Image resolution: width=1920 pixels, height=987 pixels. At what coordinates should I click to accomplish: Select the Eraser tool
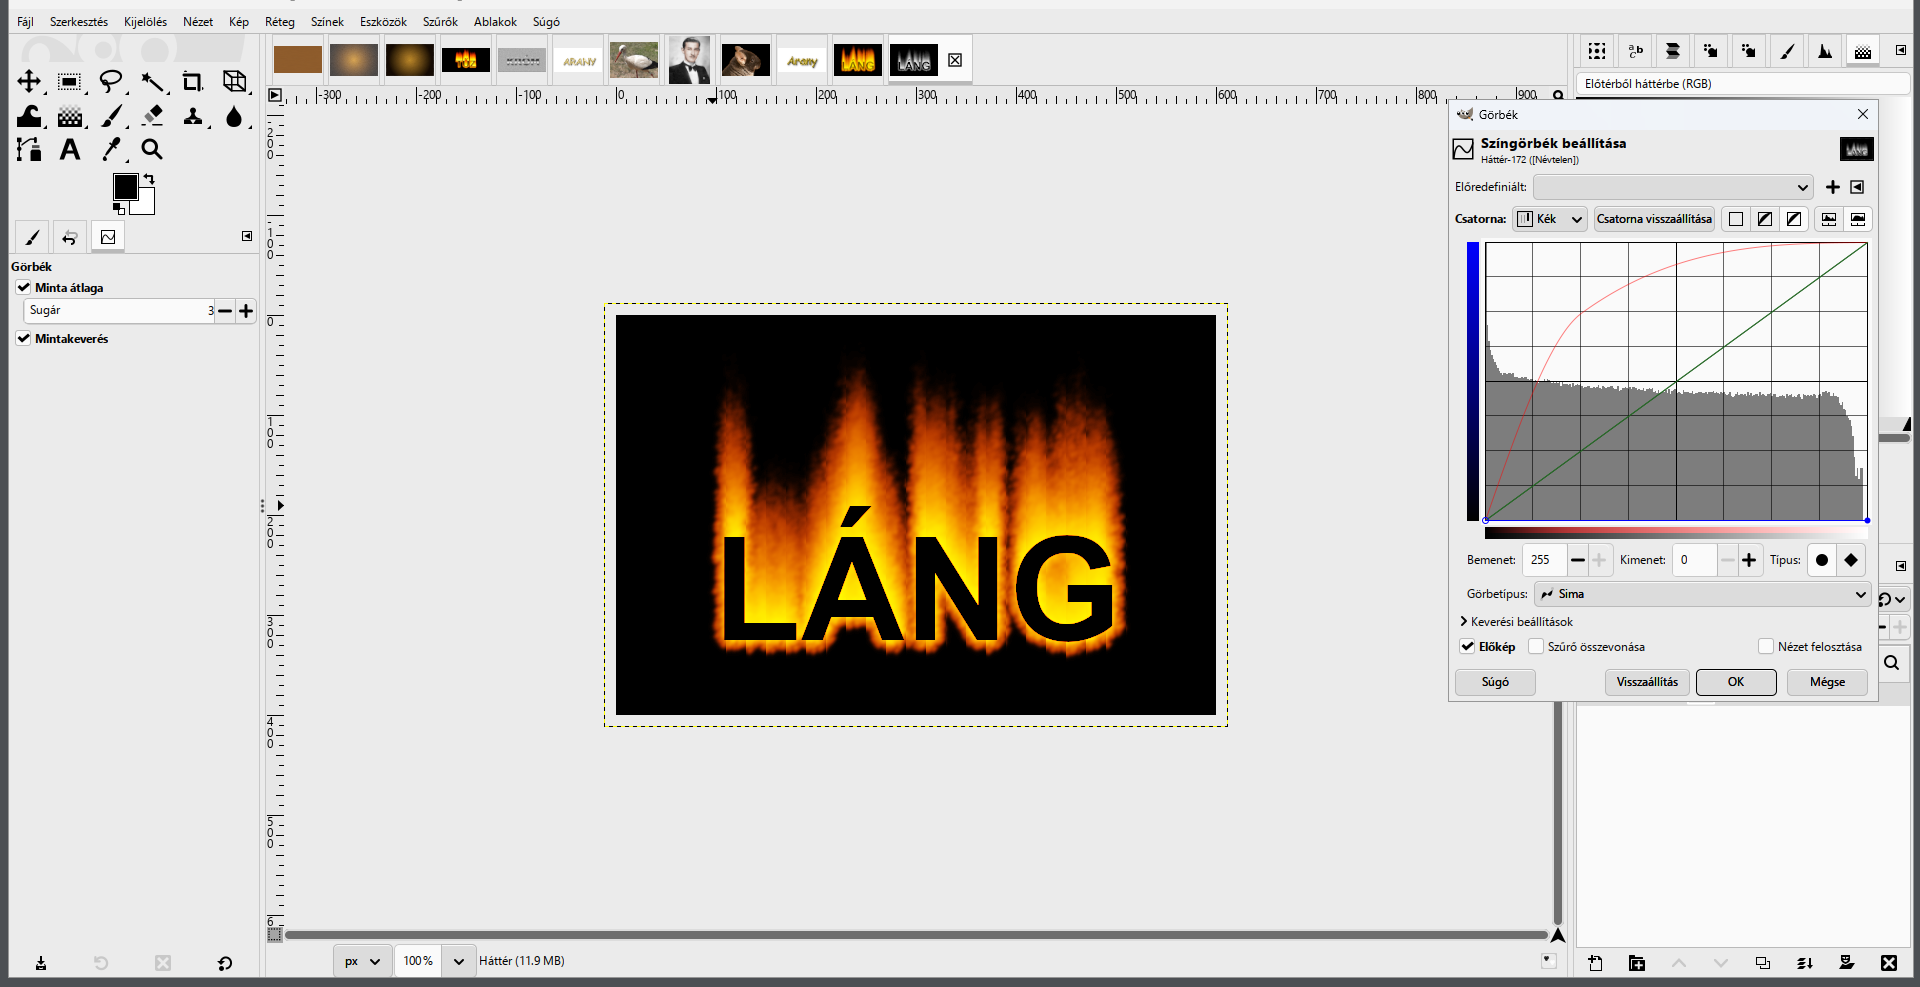click(x=152, y=116)
